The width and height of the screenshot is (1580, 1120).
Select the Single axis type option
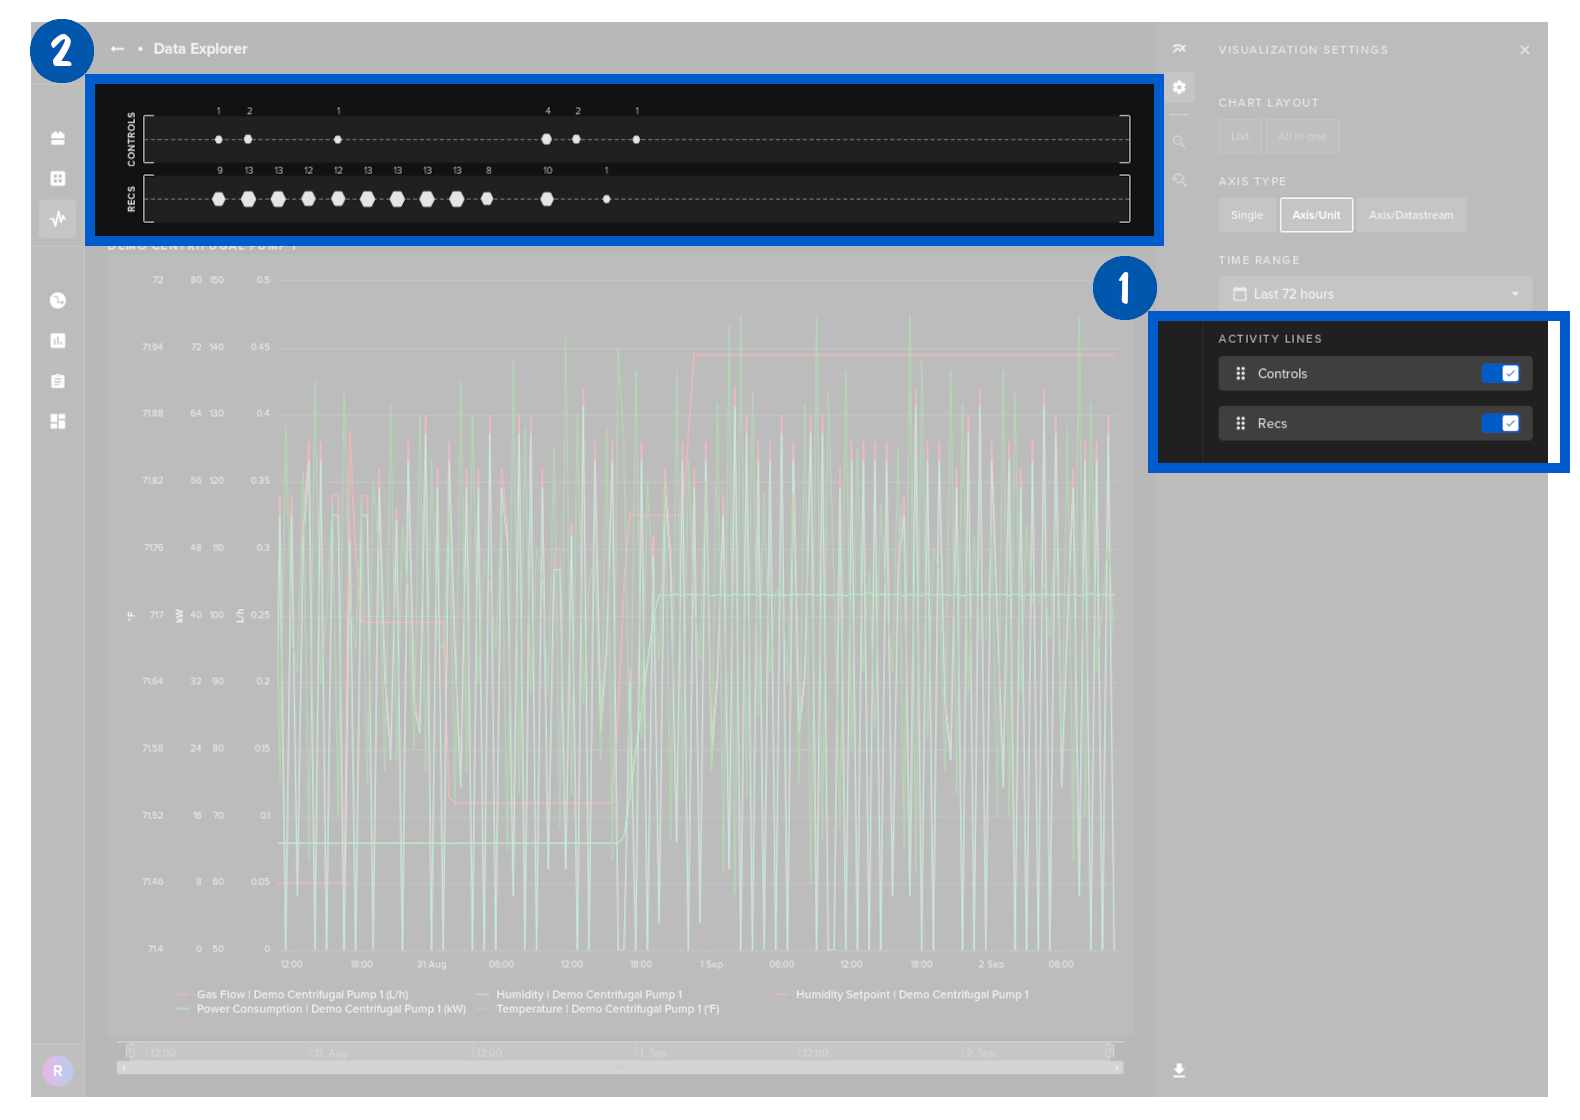tap(1247, 215)
